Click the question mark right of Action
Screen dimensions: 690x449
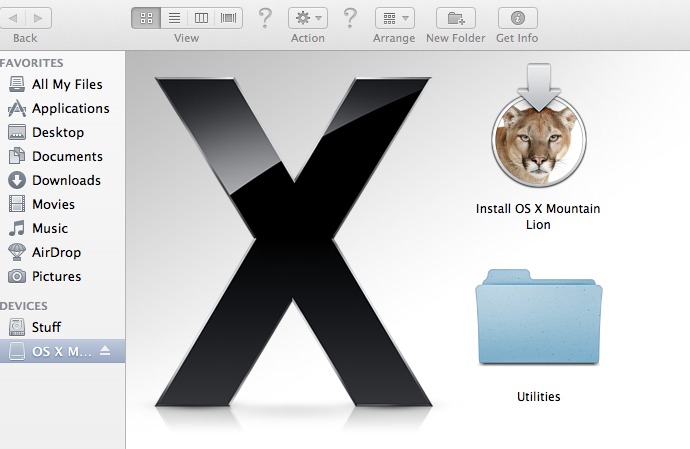coord(350,18)
